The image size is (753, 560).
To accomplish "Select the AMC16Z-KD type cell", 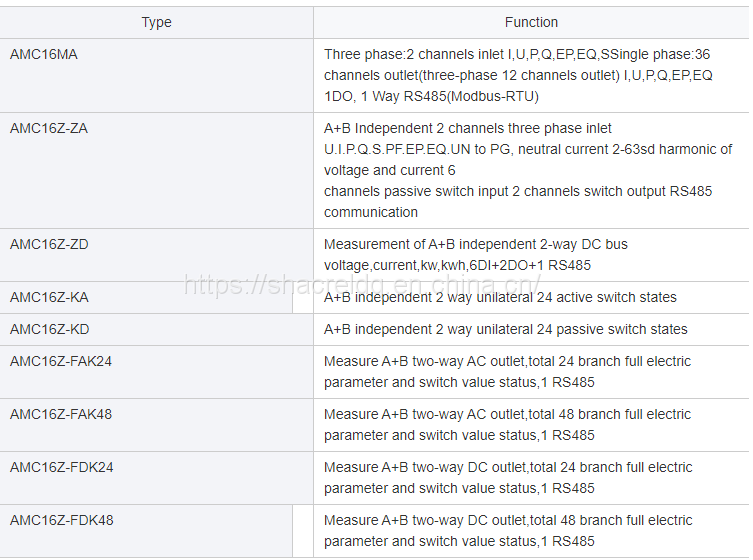I will click(49, 329).
